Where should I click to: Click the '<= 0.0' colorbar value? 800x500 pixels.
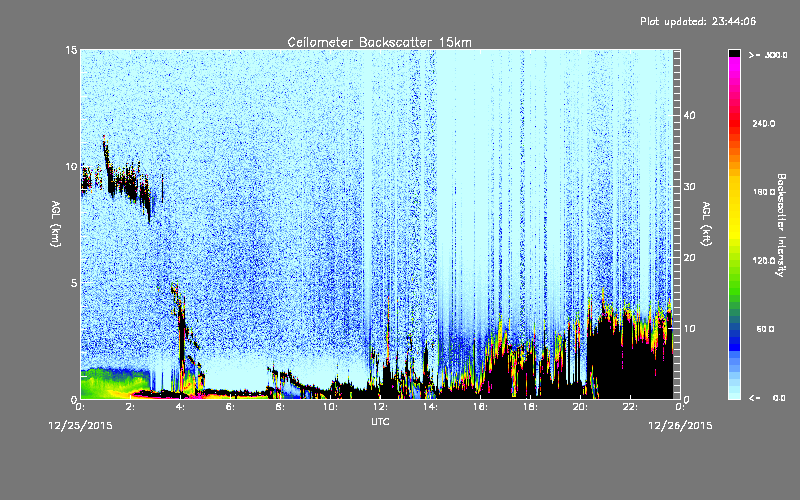click(x=767, y=397)
